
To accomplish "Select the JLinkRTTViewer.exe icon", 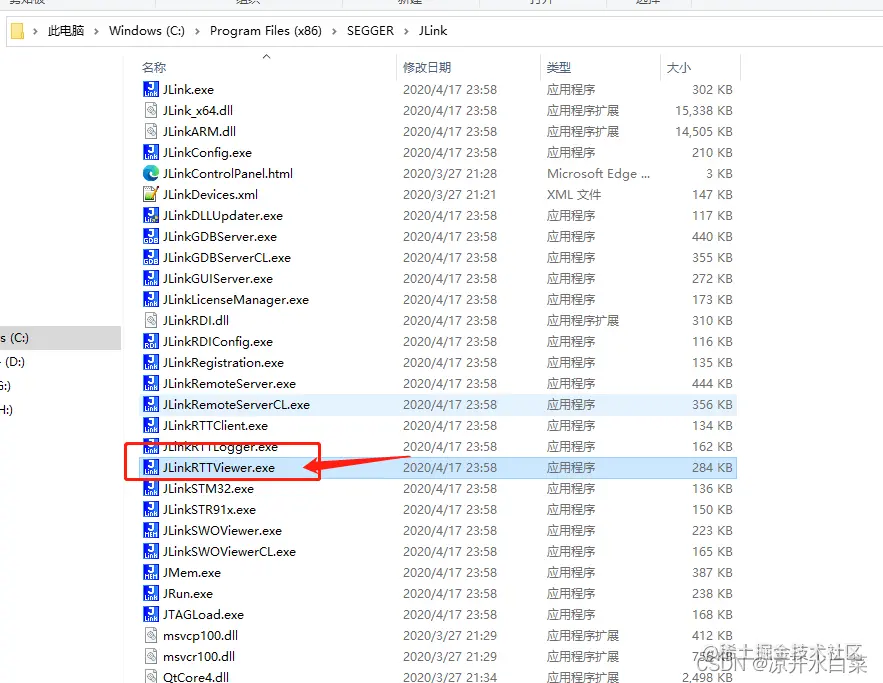I will [x=151, y=467].
